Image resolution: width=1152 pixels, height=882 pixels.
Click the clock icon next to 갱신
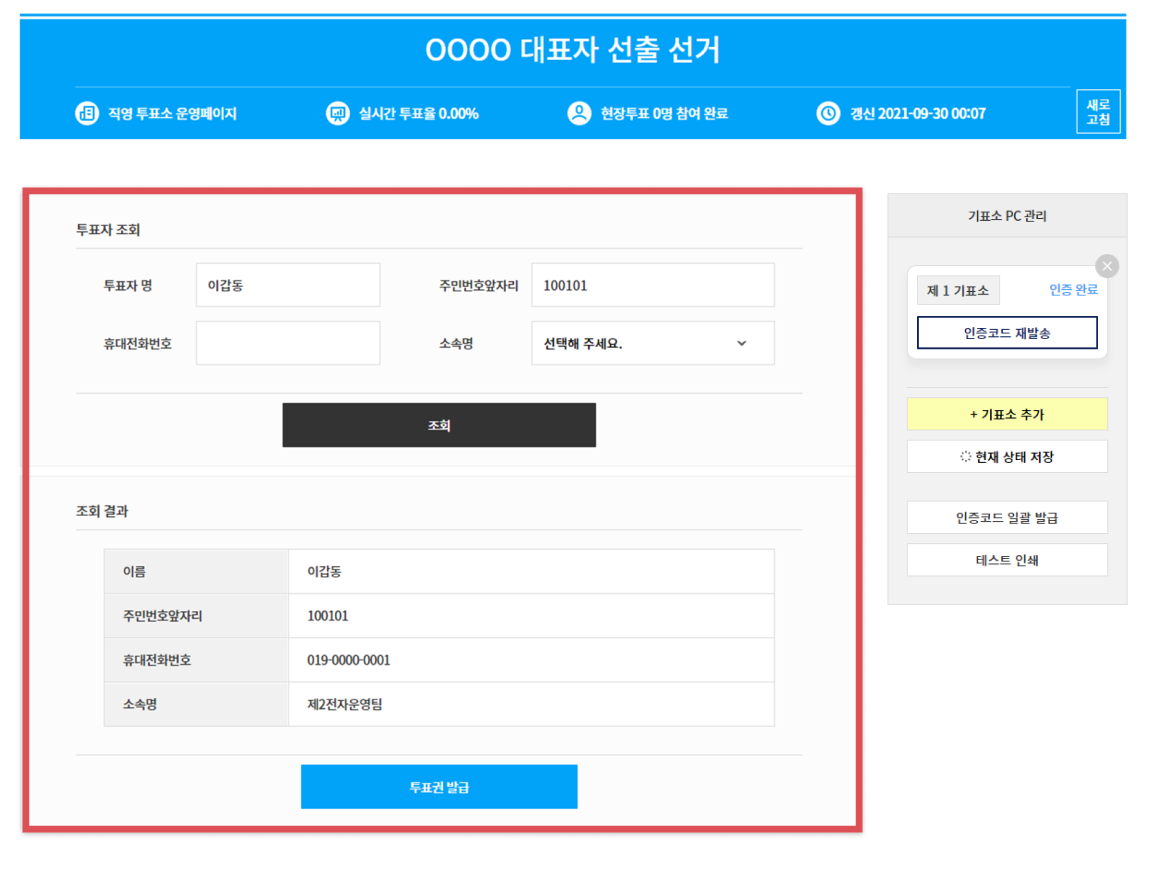(828, 113)
